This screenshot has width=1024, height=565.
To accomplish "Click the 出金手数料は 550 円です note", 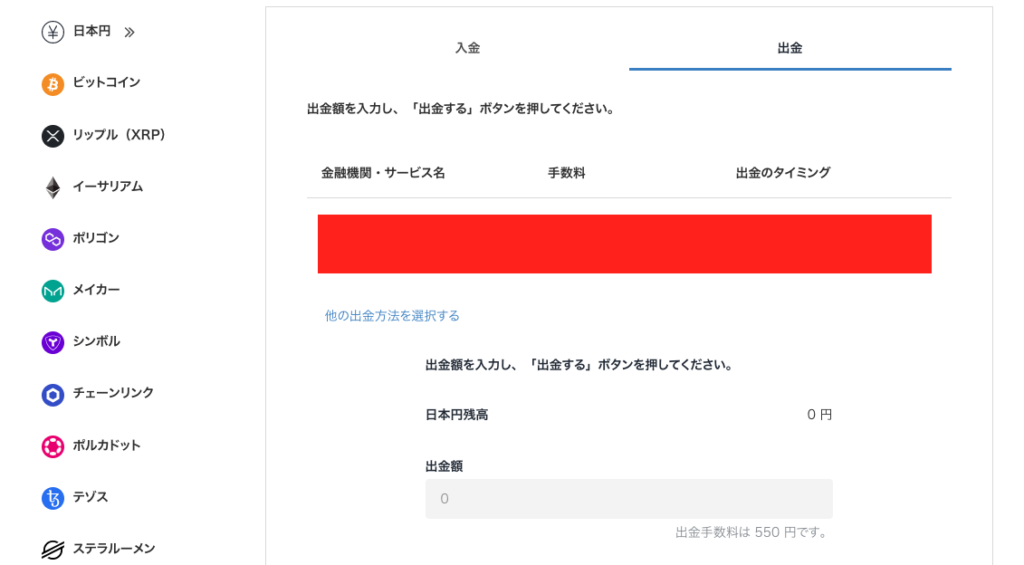I will point(752,533).
